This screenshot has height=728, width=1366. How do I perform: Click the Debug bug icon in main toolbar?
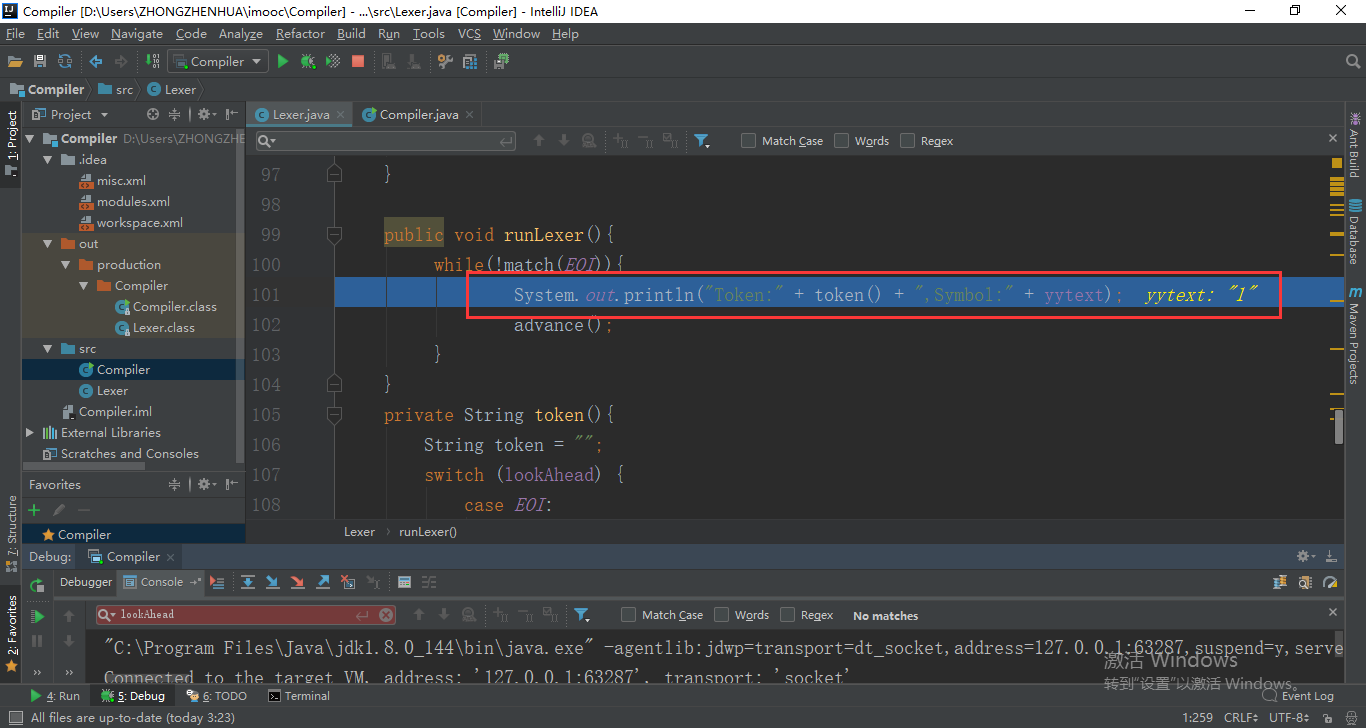point(308,61)
